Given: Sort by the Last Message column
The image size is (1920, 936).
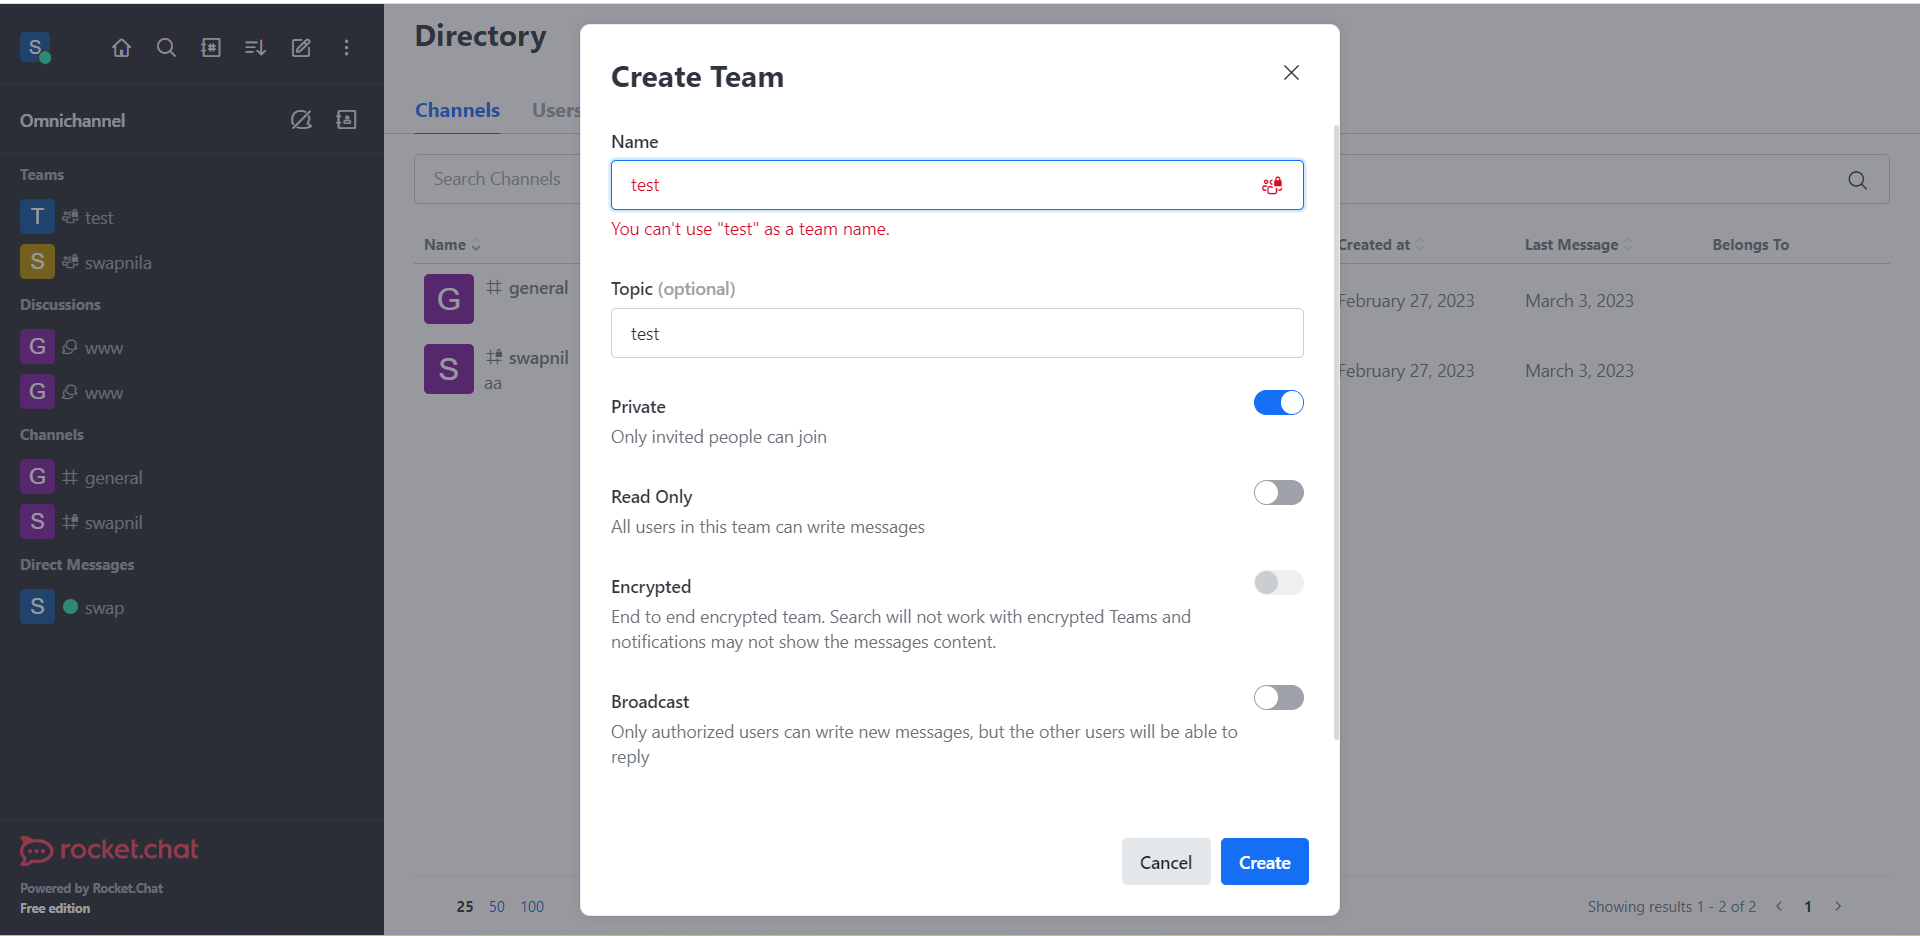Looking at the screenshot, I should (1628, 244).
